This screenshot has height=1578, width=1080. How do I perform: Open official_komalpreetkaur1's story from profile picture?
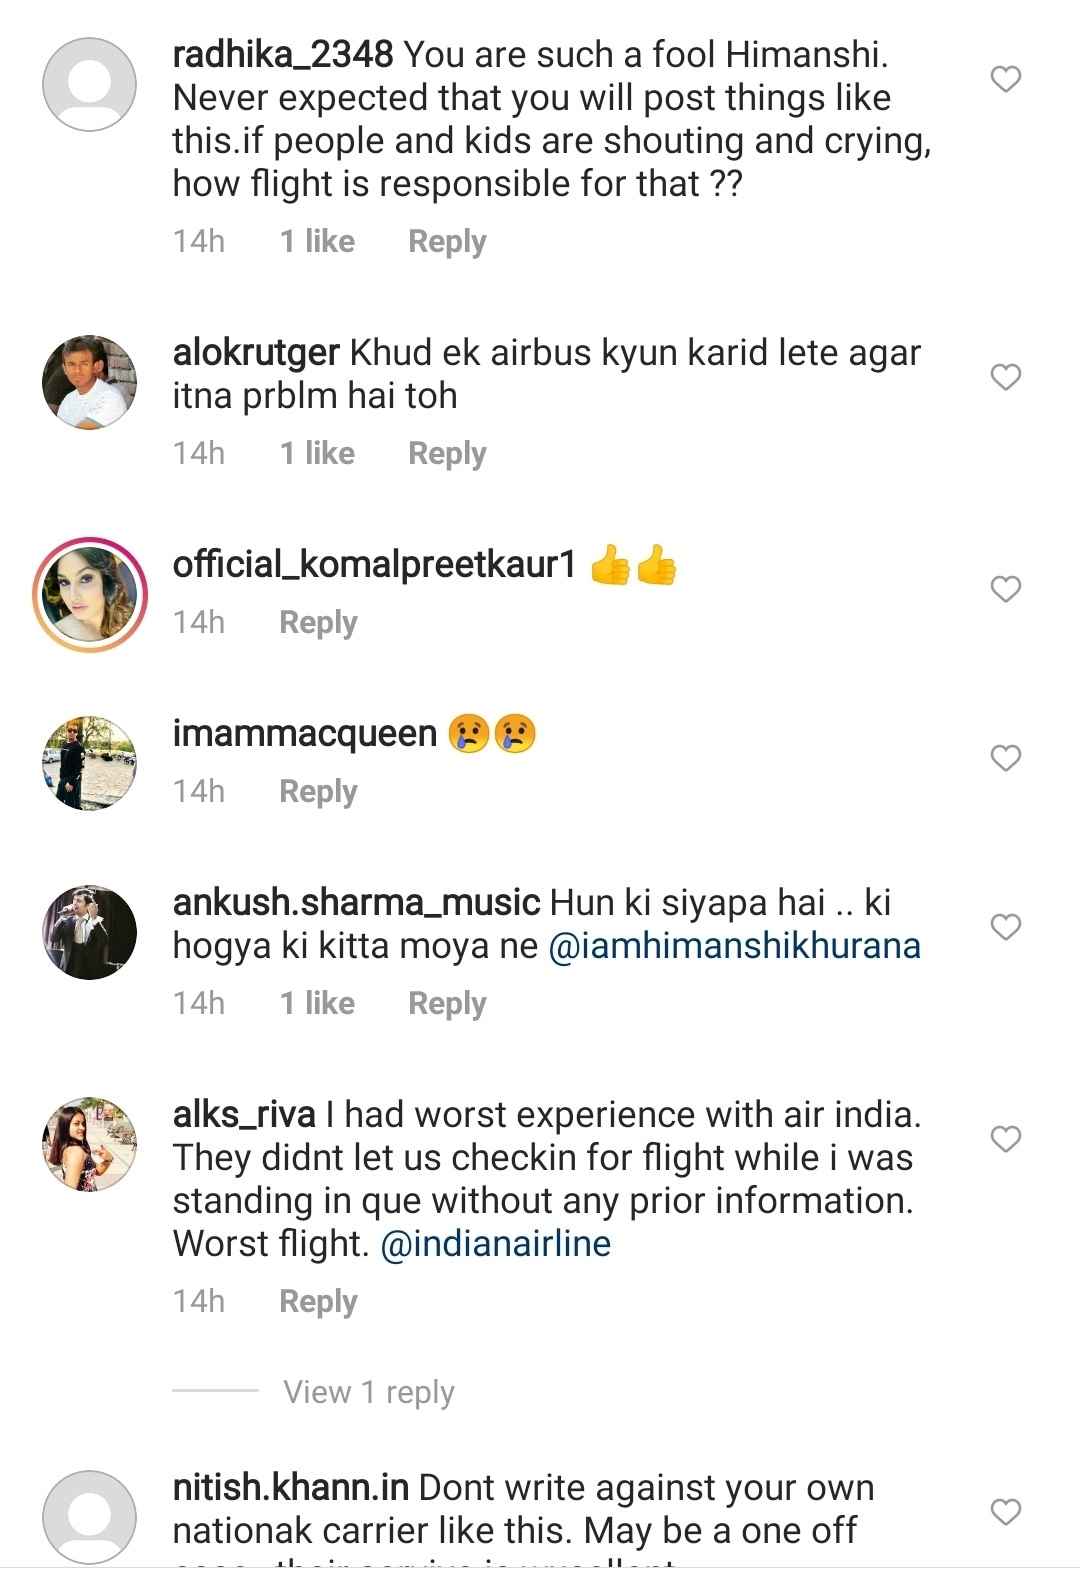pos(90,595)
